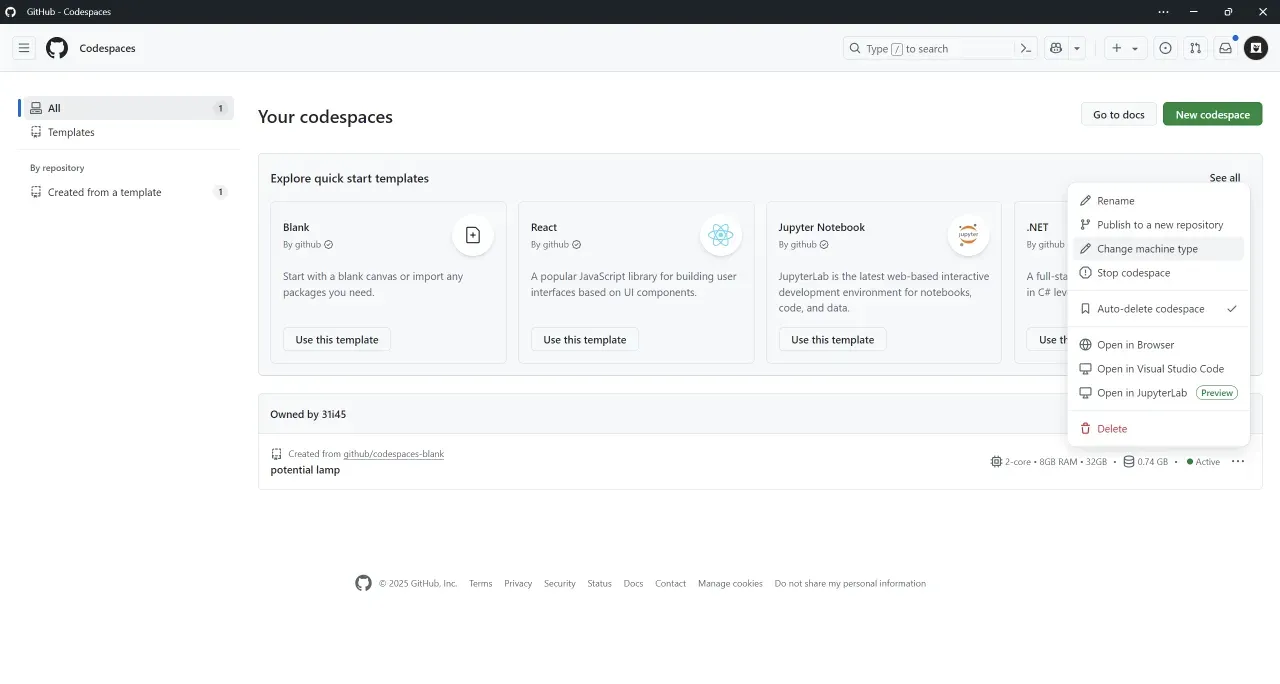Open the Docs footer link

(633, 584)
